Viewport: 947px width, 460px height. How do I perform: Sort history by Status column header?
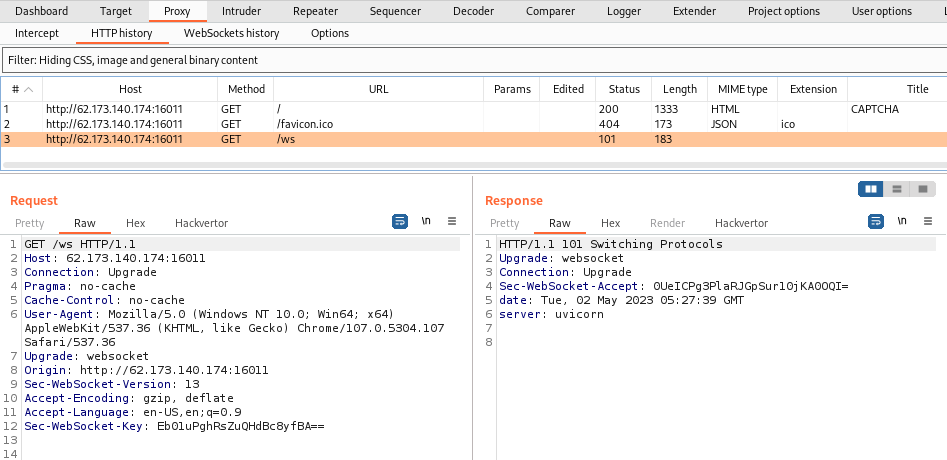click(623, 89)
